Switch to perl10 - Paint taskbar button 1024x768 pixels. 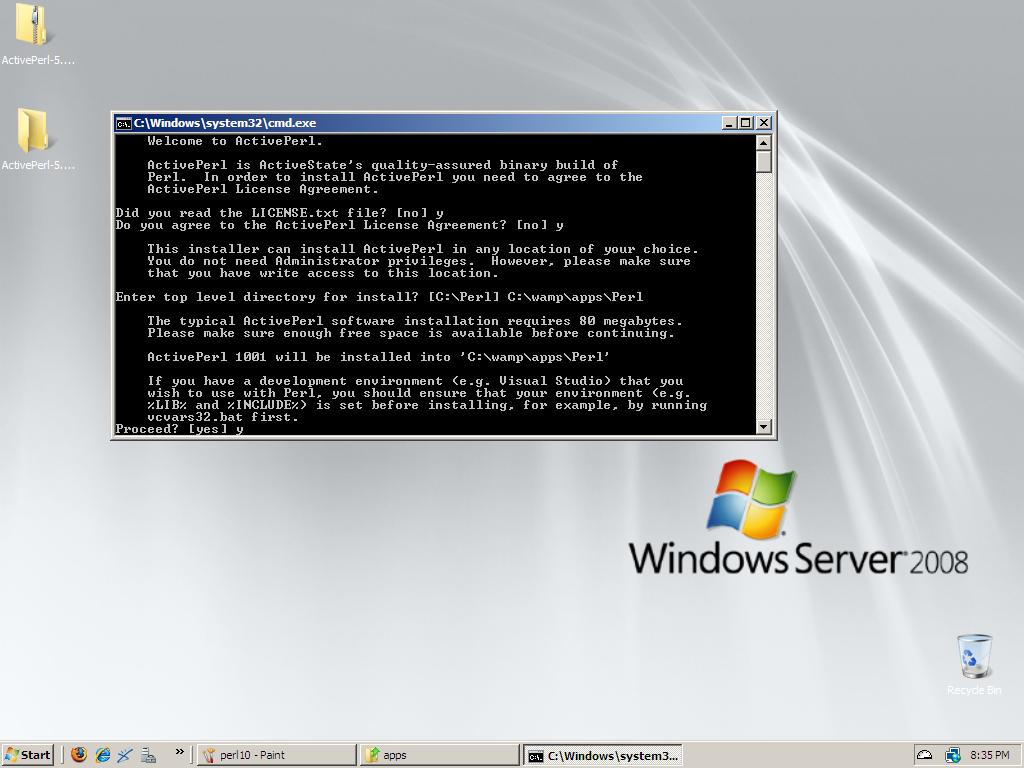(x=276, y=755)
